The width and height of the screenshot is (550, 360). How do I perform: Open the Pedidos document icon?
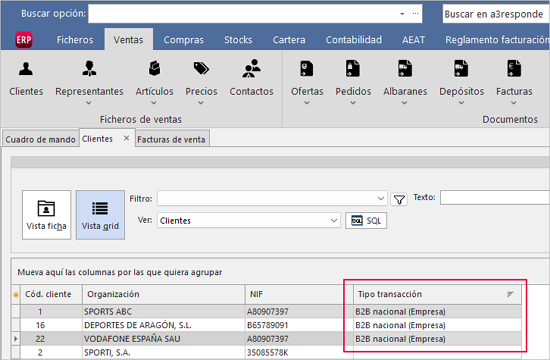click(x=353, y=68)
